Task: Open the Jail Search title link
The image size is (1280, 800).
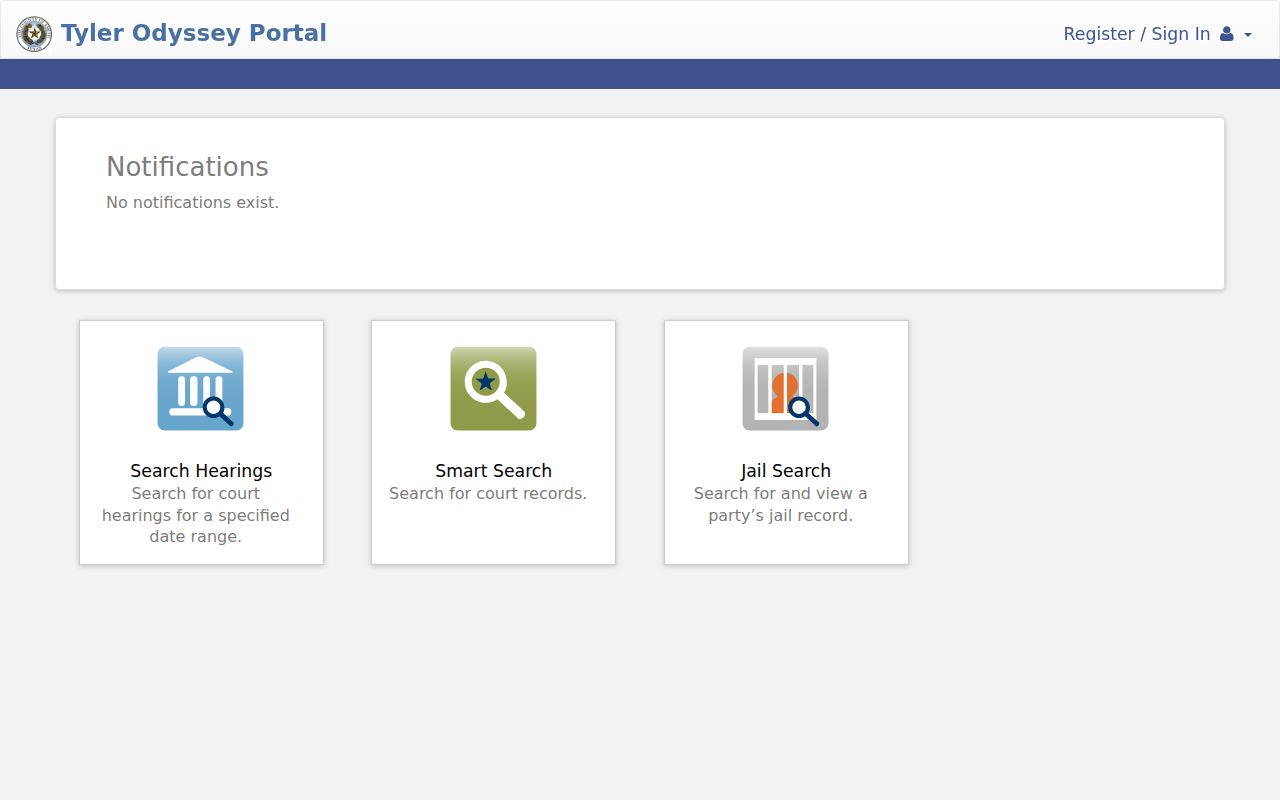Action: (786, 471)
